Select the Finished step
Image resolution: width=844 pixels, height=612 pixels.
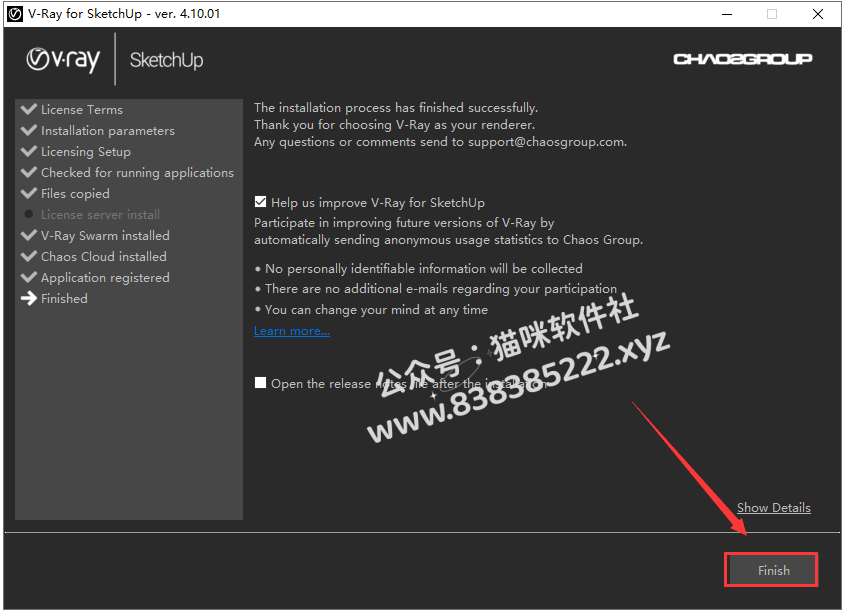64,299
